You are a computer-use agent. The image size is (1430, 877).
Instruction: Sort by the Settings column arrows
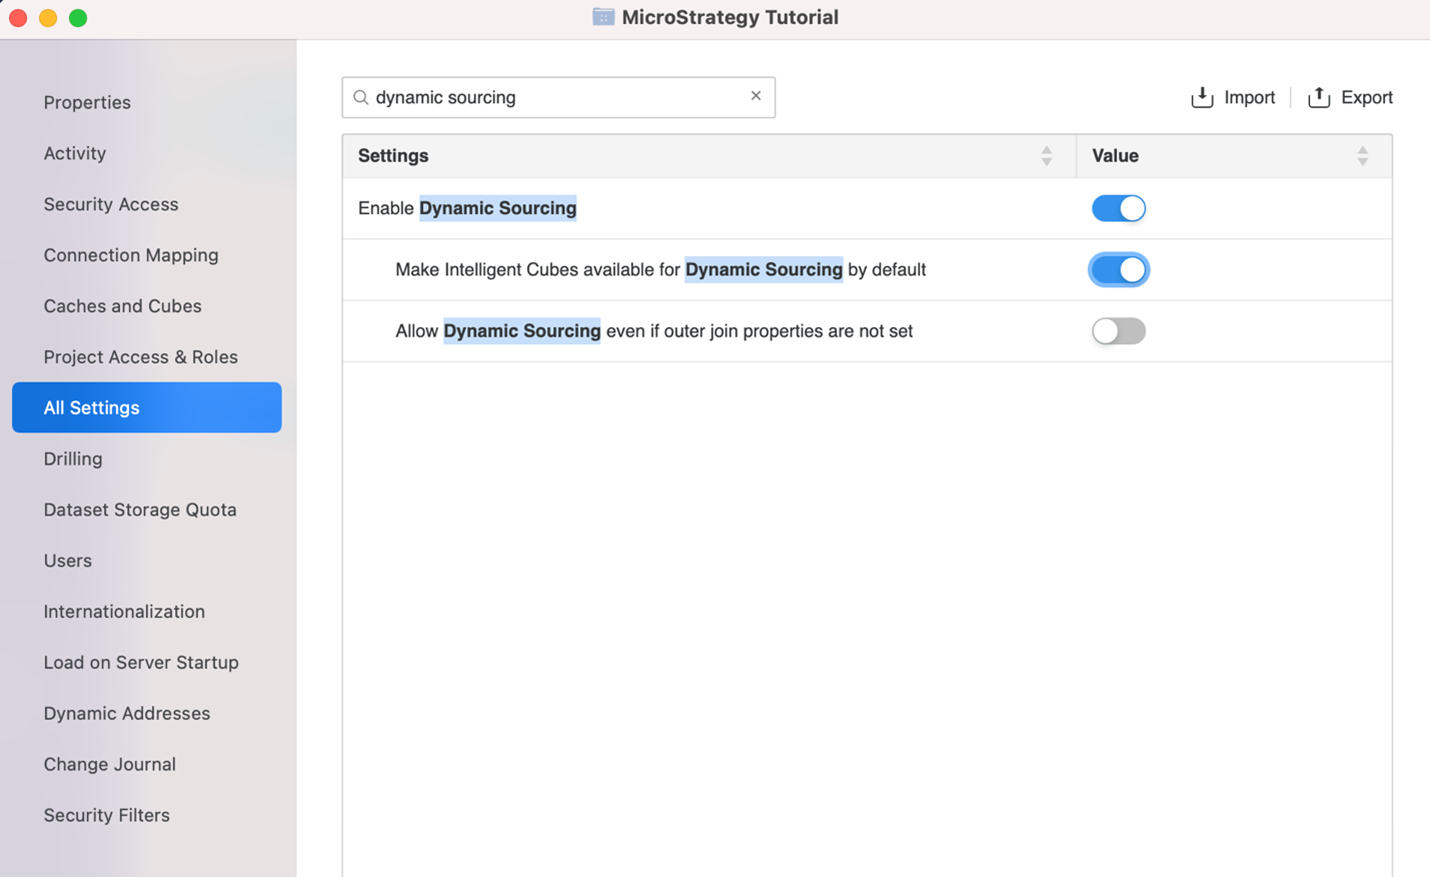[1046, 156]
